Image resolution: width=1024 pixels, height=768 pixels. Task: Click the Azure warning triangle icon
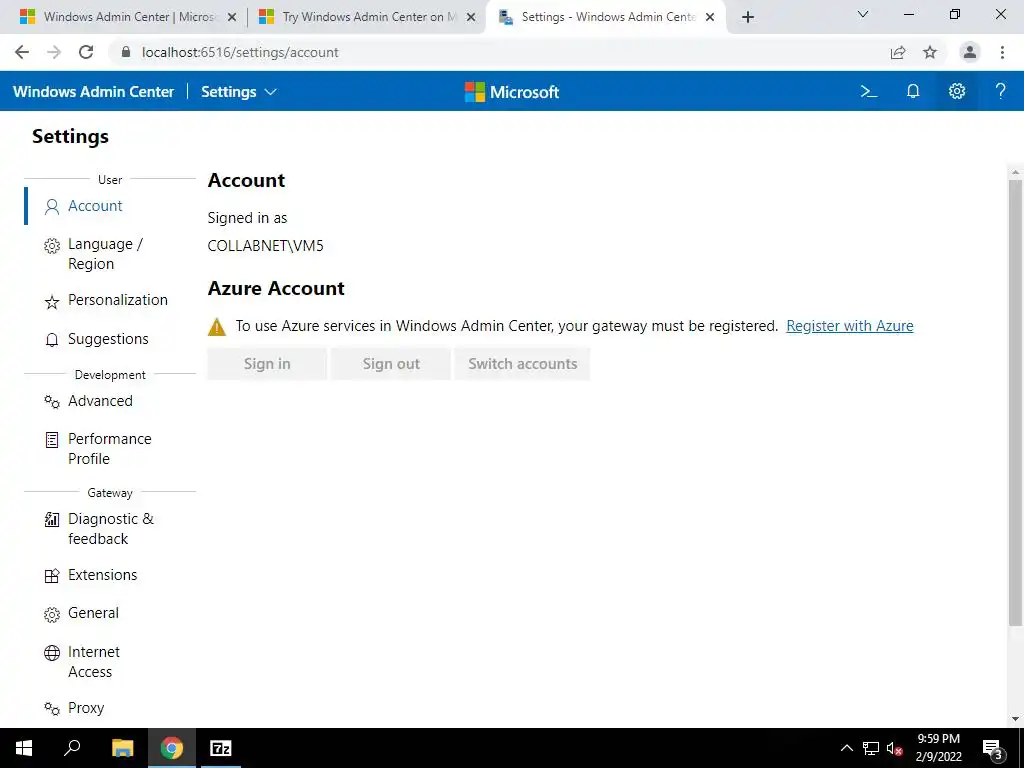tap(217, 327)
